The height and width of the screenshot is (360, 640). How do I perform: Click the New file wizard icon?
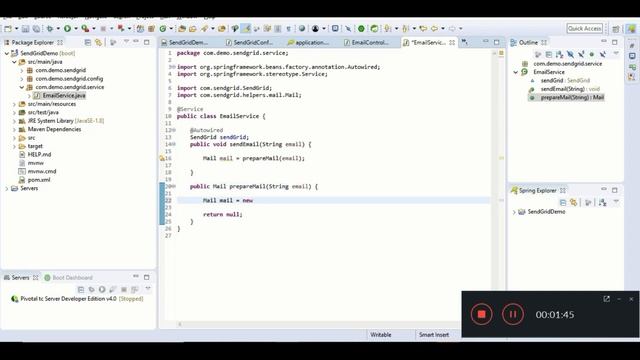(8, 29)
